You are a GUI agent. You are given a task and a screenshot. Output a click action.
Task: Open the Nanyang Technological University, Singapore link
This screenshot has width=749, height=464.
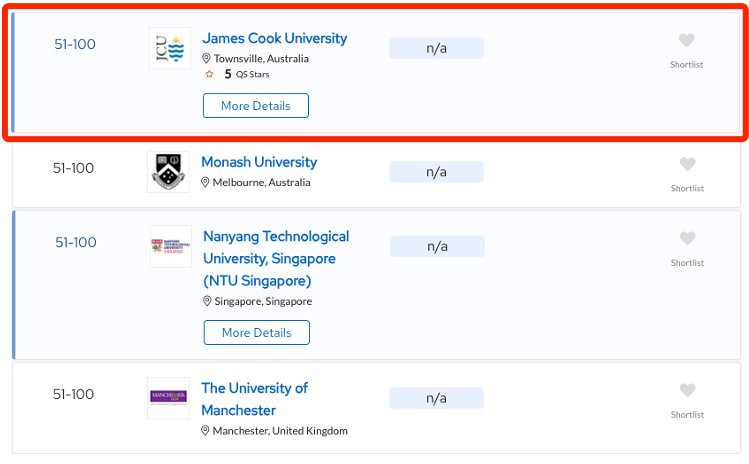coord(276,259)
